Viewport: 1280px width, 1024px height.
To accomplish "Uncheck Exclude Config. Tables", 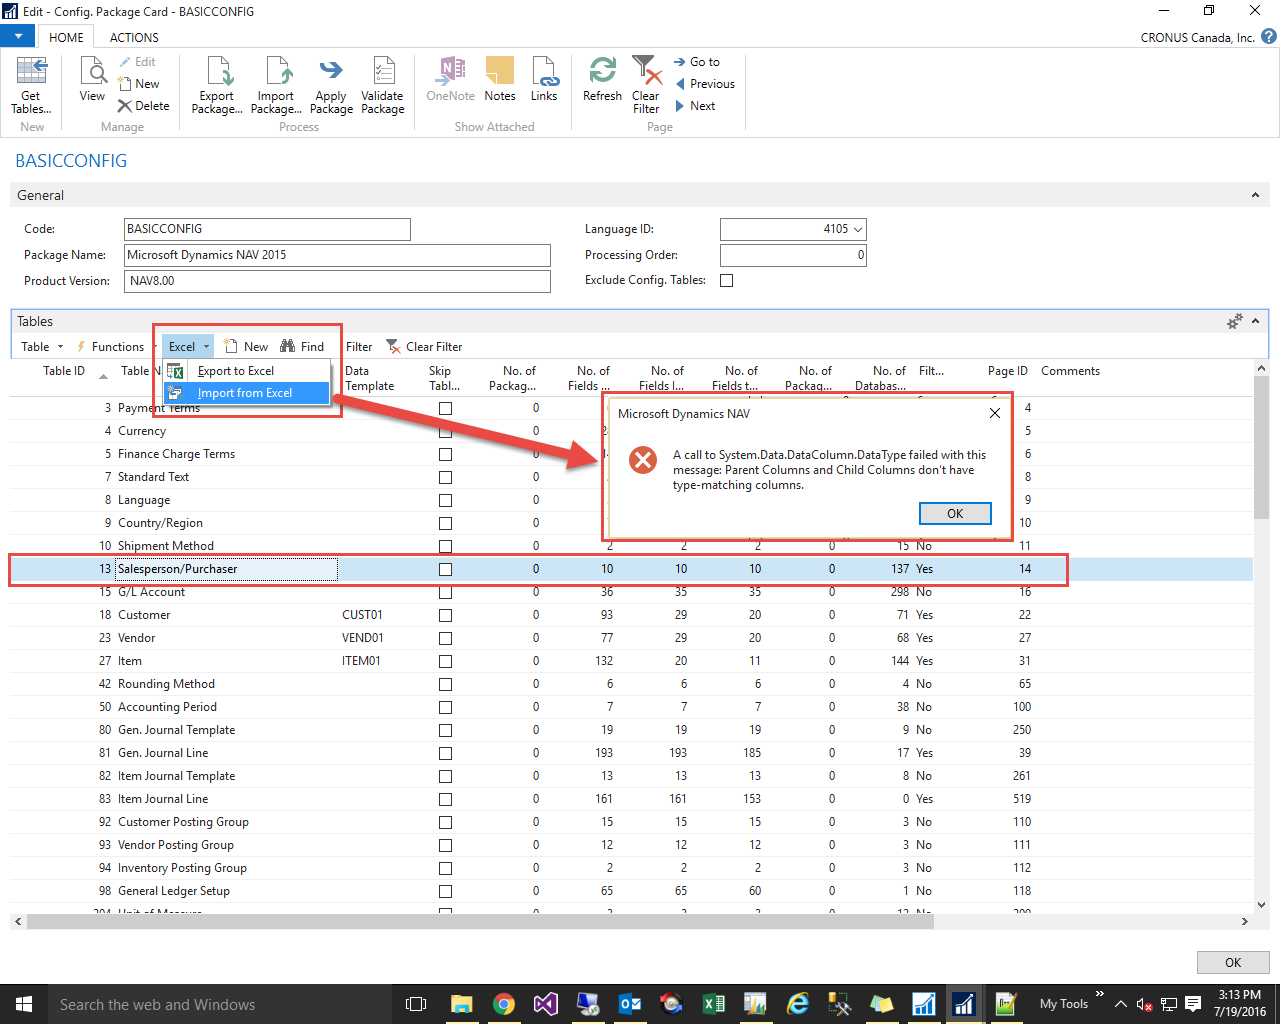I will [726, 280].
